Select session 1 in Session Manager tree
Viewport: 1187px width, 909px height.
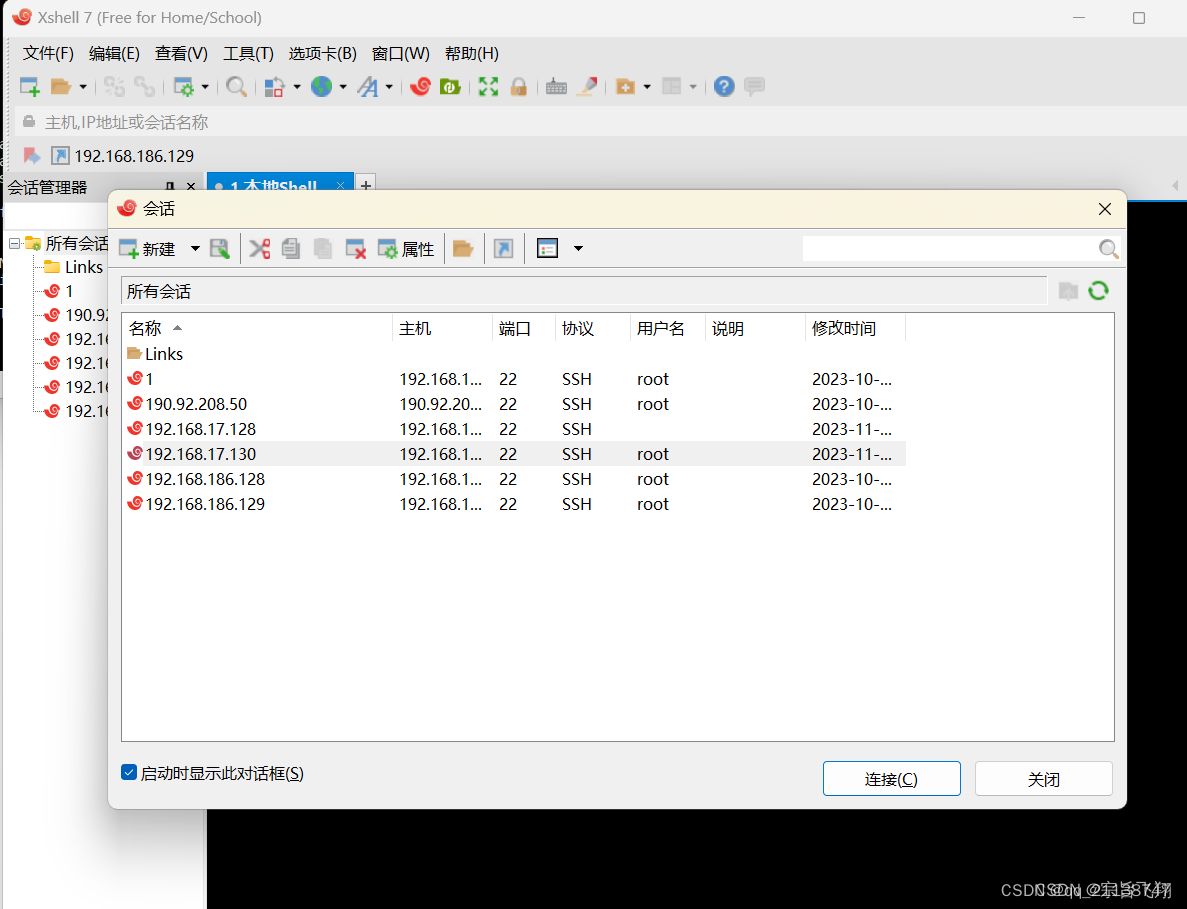(x=58, y=291)
